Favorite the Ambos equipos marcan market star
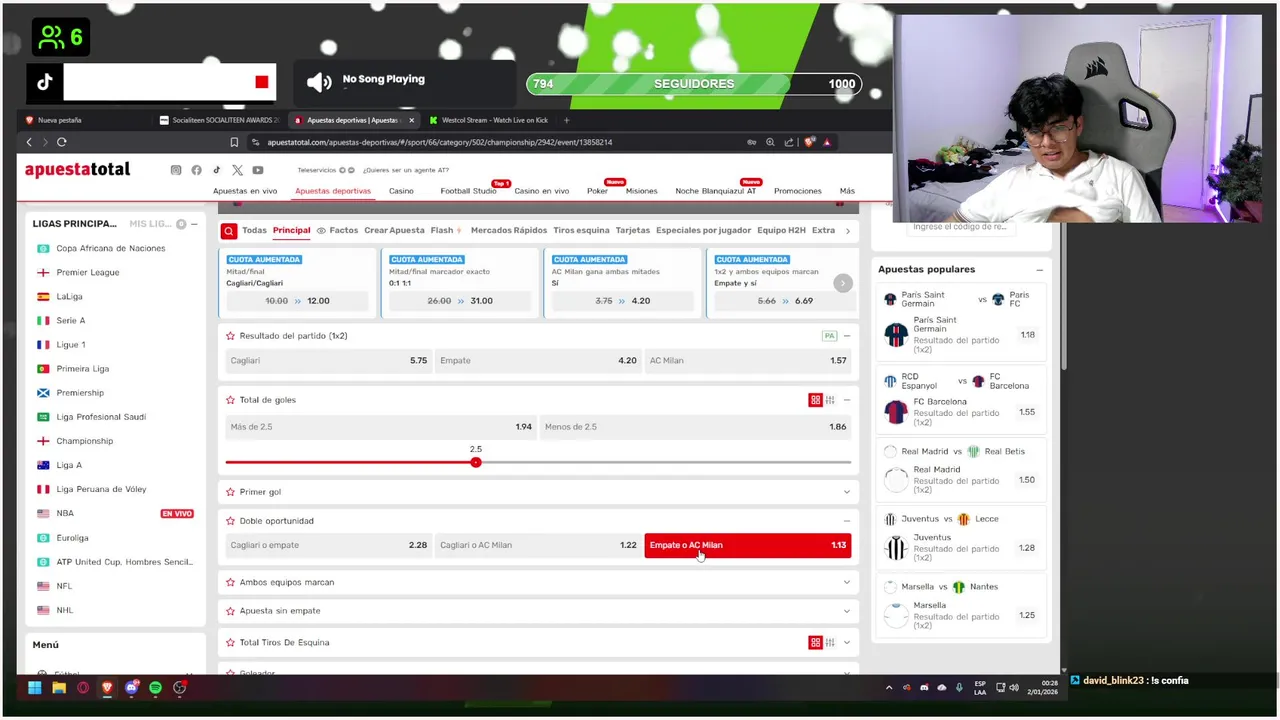This screenshot has height=720, width=1280. coord(230,582)
